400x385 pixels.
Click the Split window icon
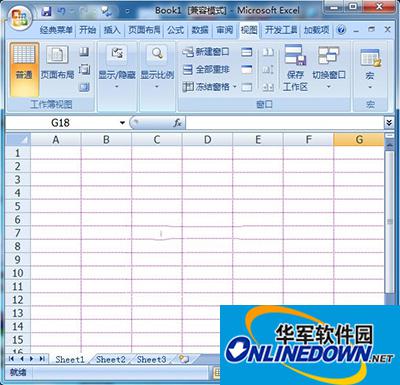coord(247,52)
